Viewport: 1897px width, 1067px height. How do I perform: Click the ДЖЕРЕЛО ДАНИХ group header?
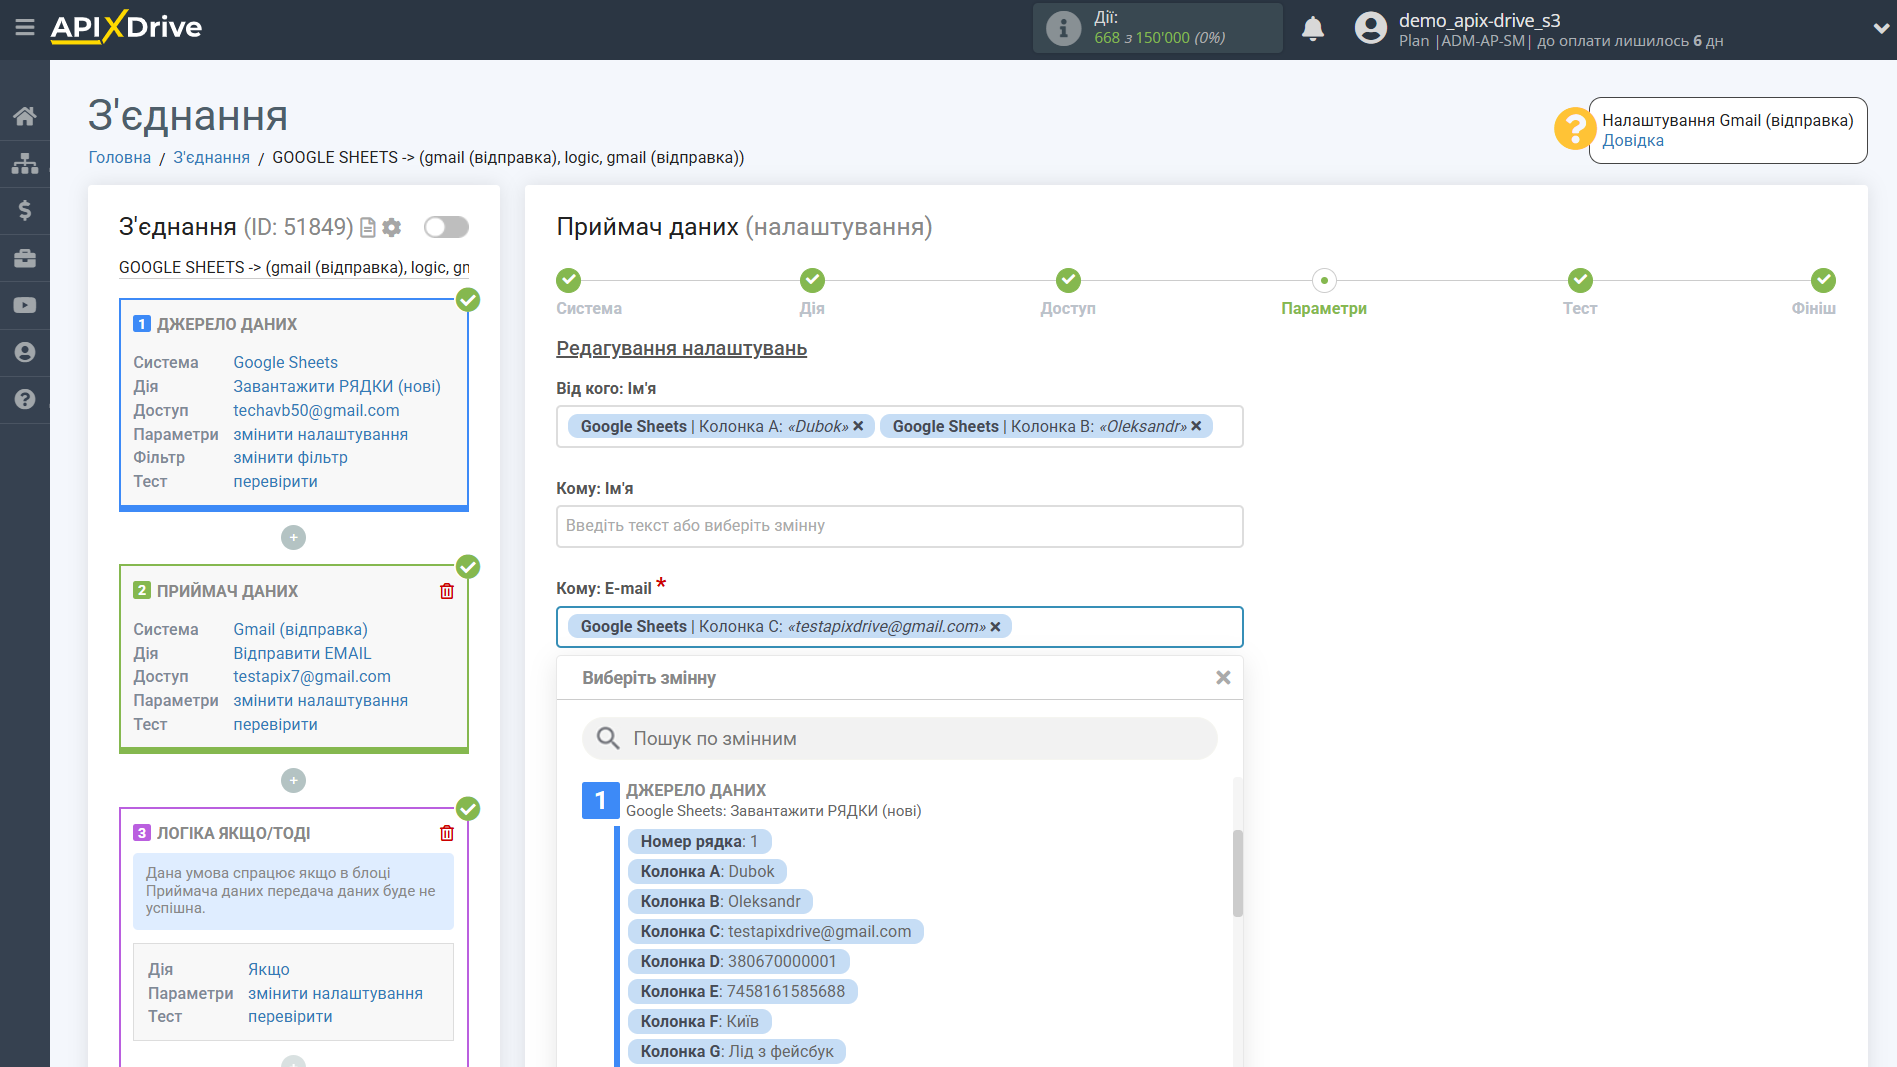pyautogui.click(x=696, y=790)
